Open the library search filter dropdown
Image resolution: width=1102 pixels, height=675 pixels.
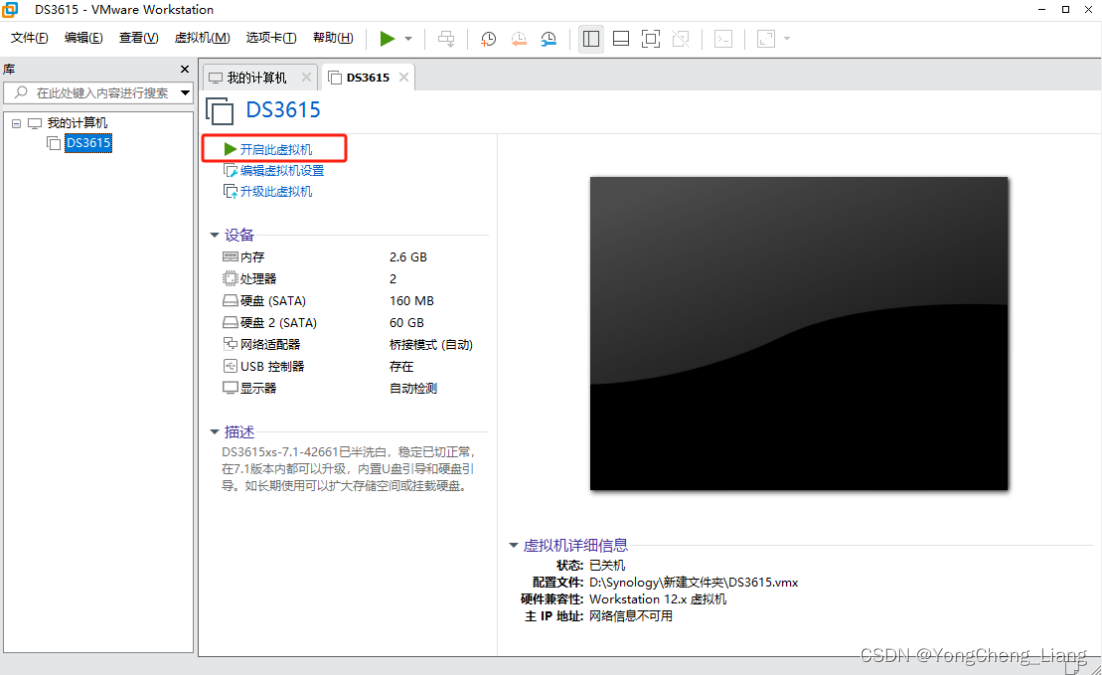[x=185, y=93]
